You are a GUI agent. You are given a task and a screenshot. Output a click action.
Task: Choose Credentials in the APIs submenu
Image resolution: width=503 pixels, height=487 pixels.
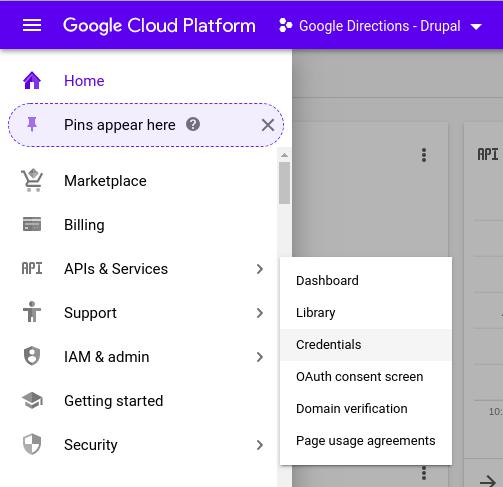(366, 345)
